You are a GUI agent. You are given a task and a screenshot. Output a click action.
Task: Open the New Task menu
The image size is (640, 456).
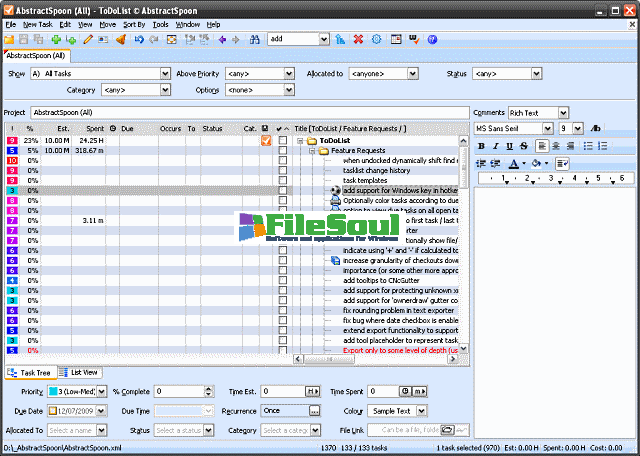pyautogui.click(x=38, y=24)
